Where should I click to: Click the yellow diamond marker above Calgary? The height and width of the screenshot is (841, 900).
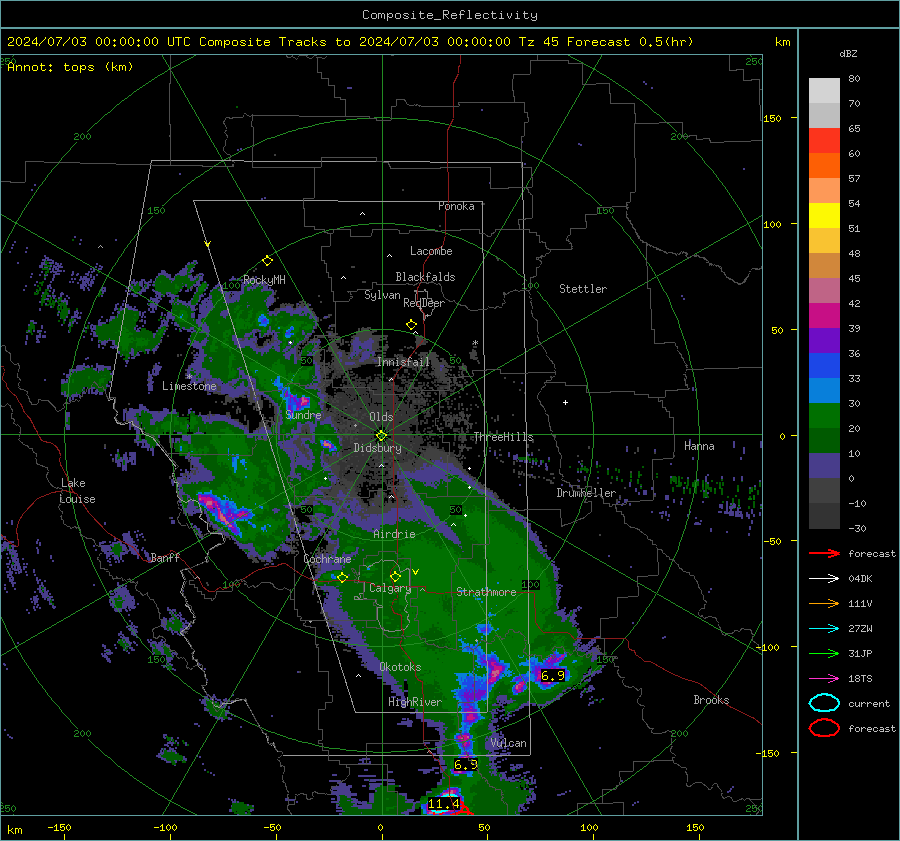395,576
